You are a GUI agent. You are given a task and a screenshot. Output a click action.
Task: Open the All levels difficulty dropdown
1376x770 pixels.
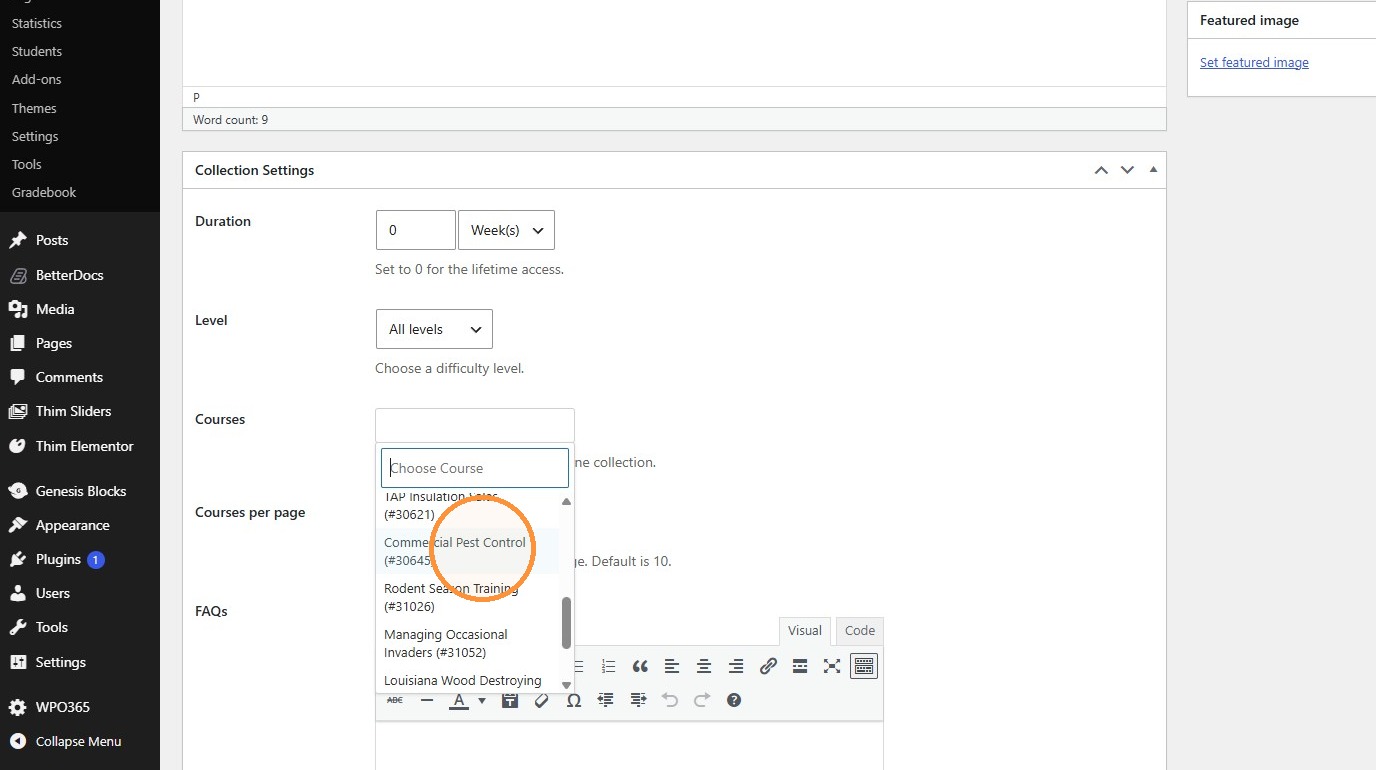point(434,329)
